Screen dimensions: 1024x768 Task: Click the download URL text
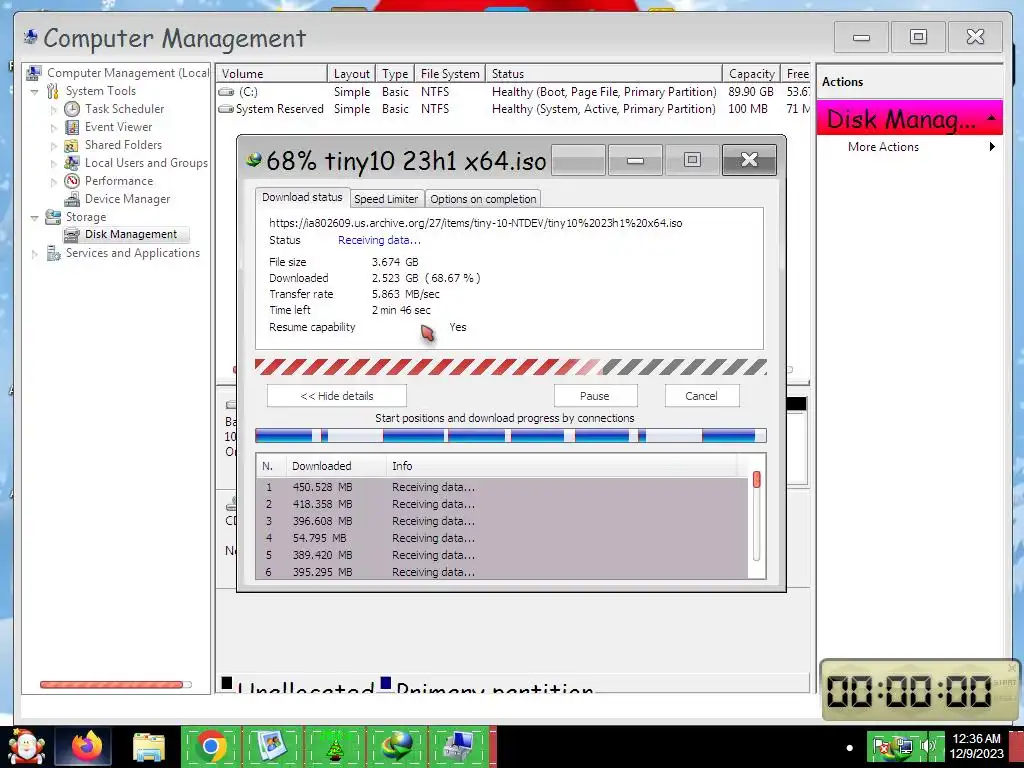pyautogui.click(x=475, y=223)
